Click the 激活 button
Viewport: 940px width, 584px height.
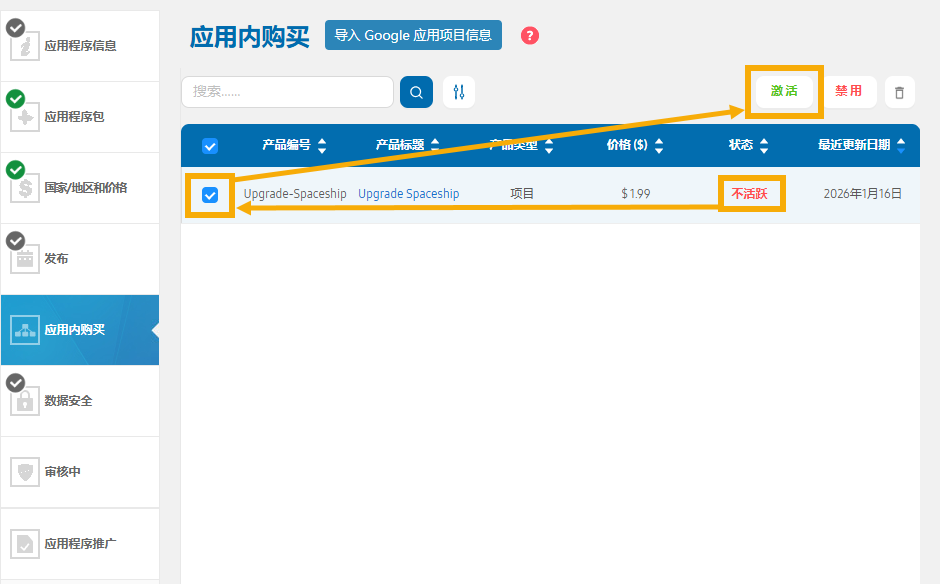(784, 91)
